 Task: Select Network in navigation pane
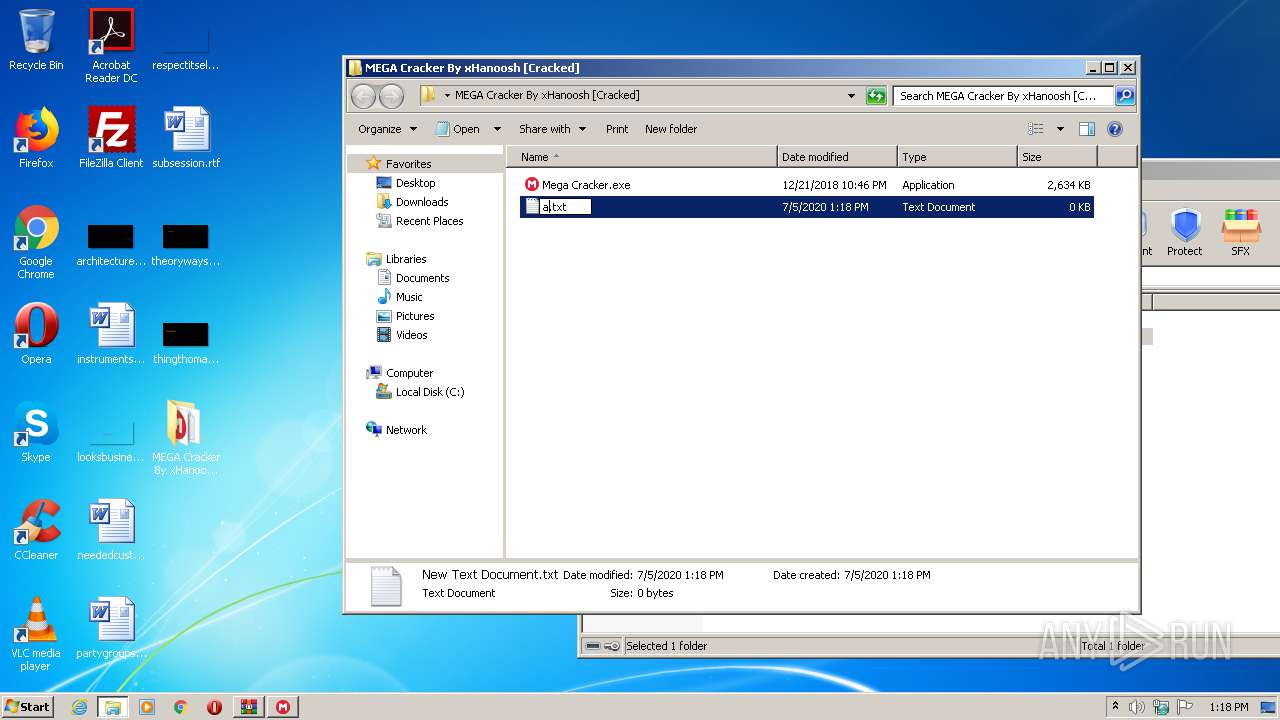tap(406, 430)
